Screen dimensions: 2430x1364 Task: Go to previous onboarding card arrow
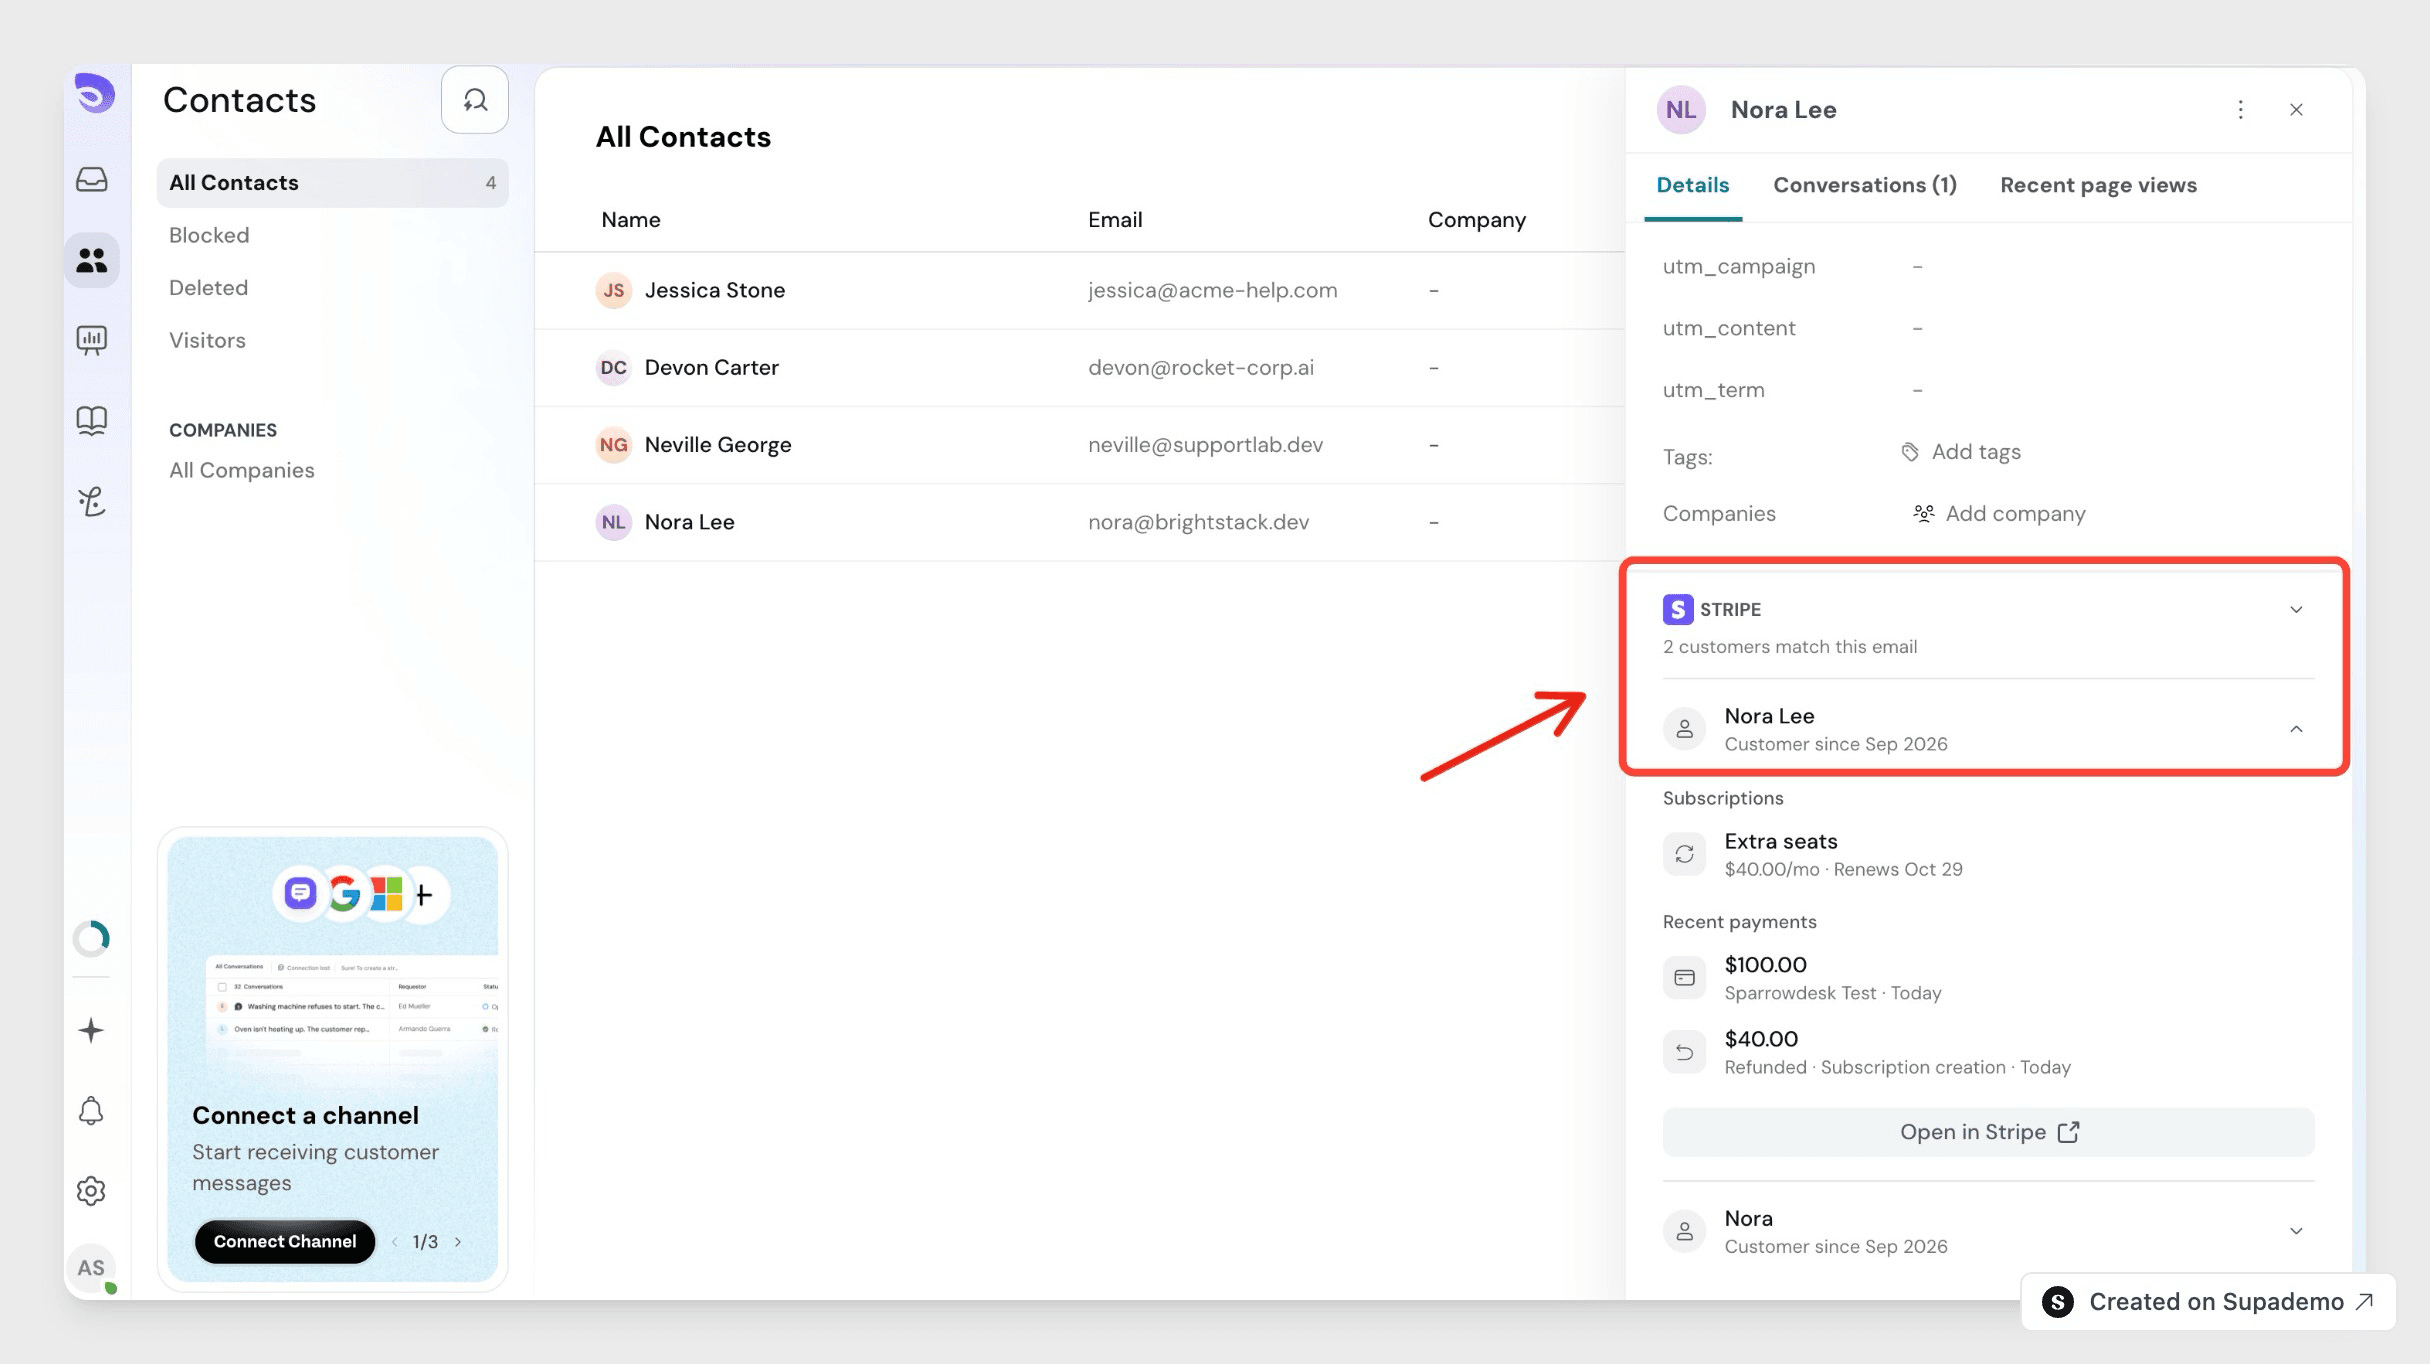pyautogui.click(x=395, y=1242)
